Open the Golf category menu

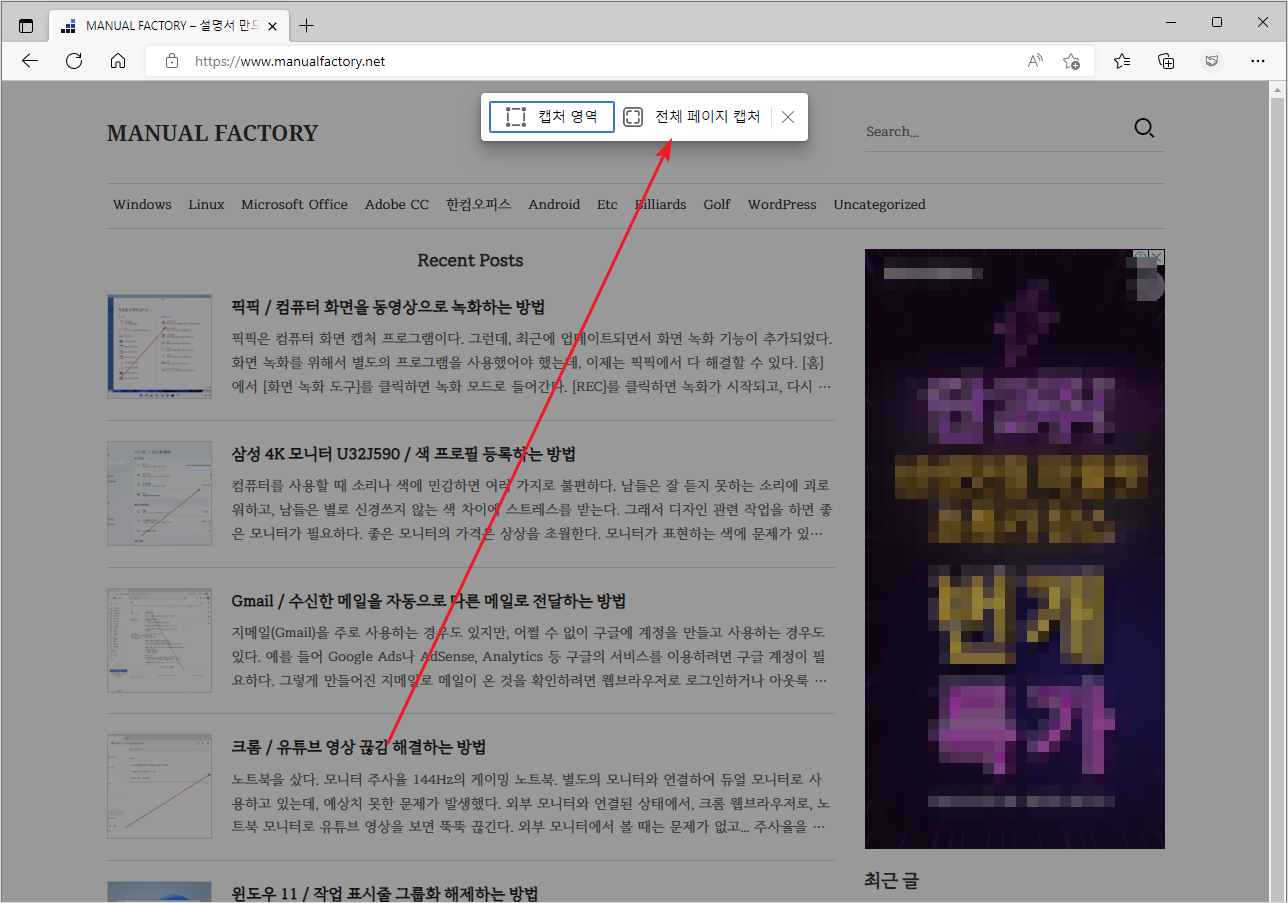[717, 204]
